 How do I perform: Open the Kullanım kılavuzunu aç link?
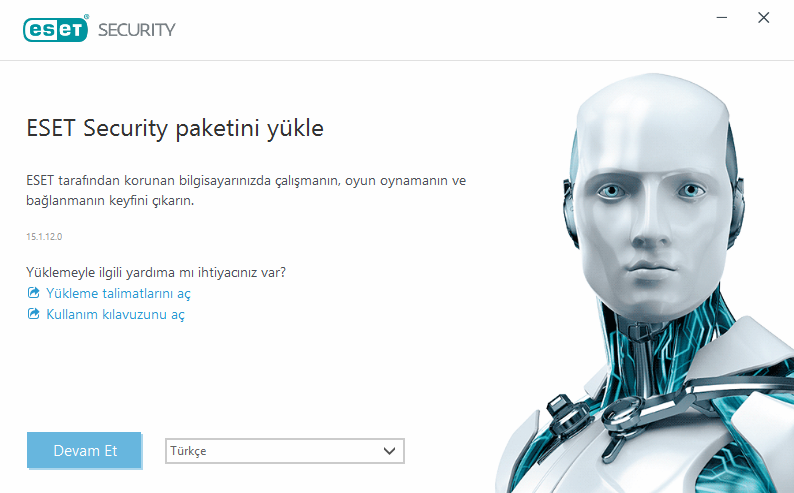[x=115, y=314]
